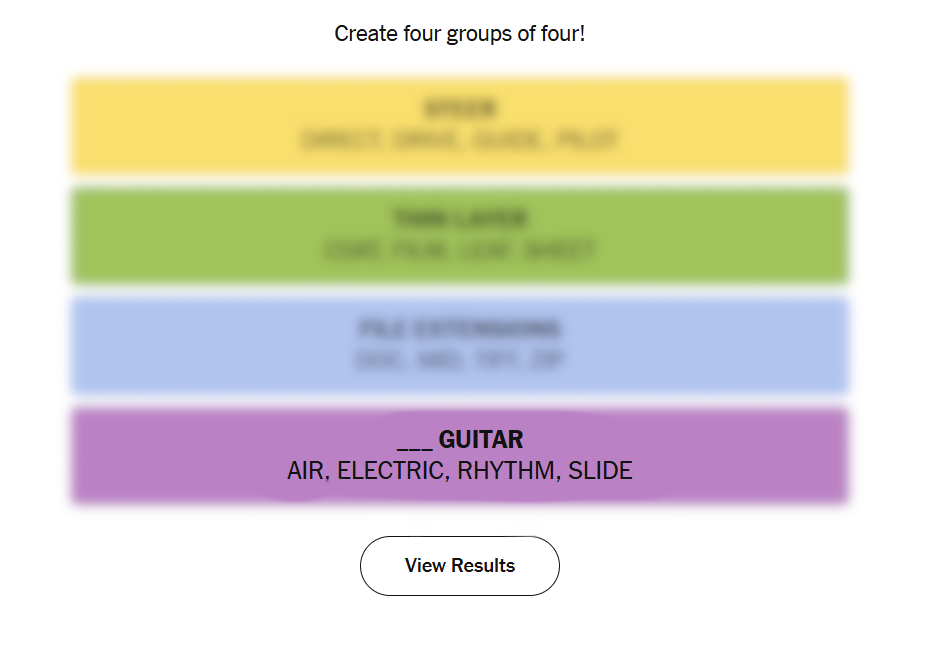
Task: Click the bold GUITAR category title
Action: 481,440
